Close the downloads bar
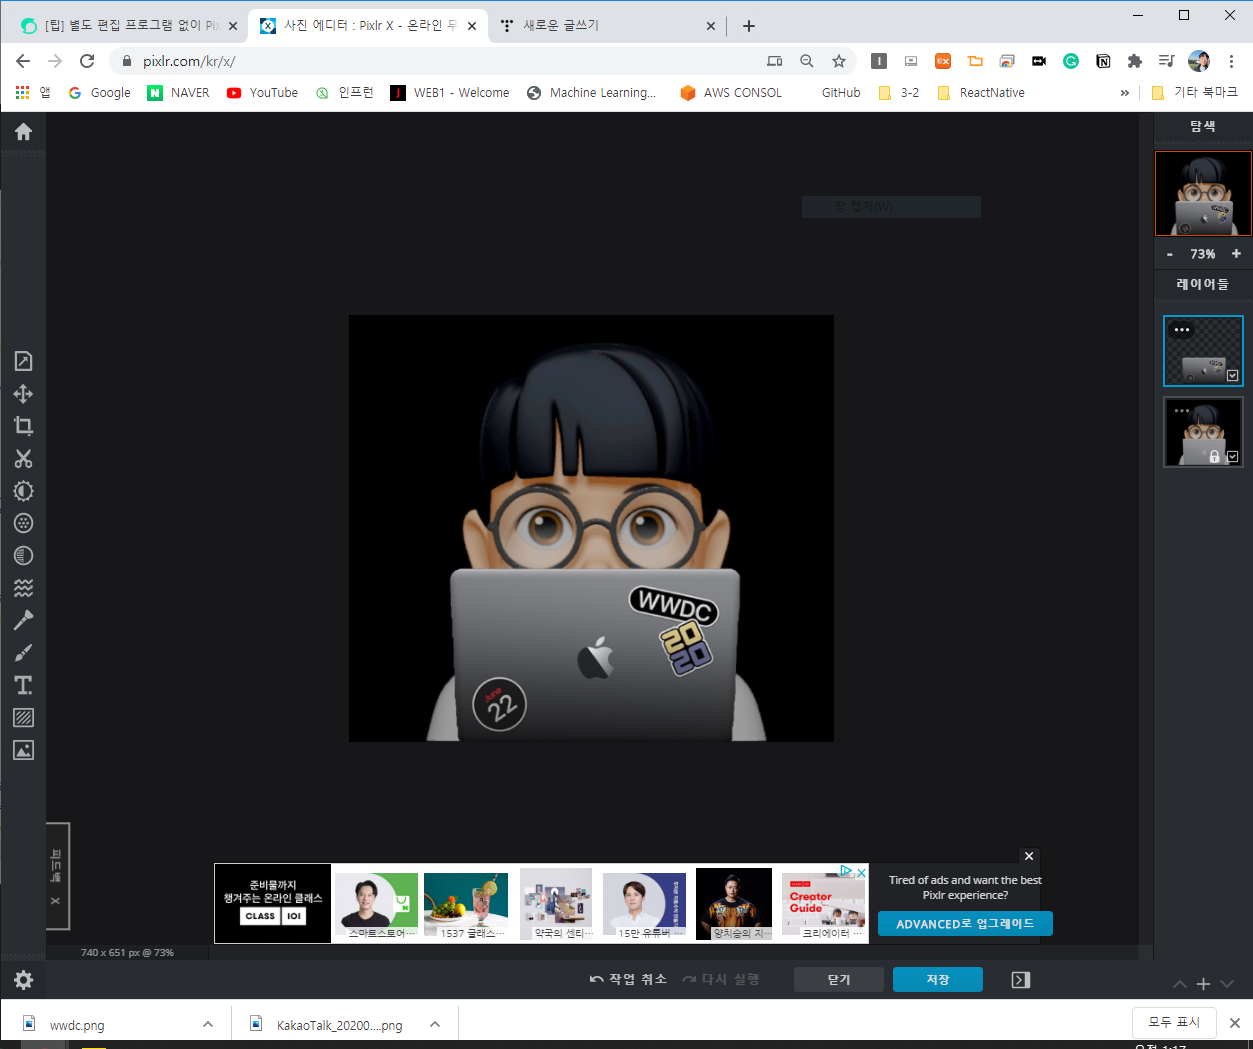The image size is (1253, 1049). [x=1234, y=1023]
